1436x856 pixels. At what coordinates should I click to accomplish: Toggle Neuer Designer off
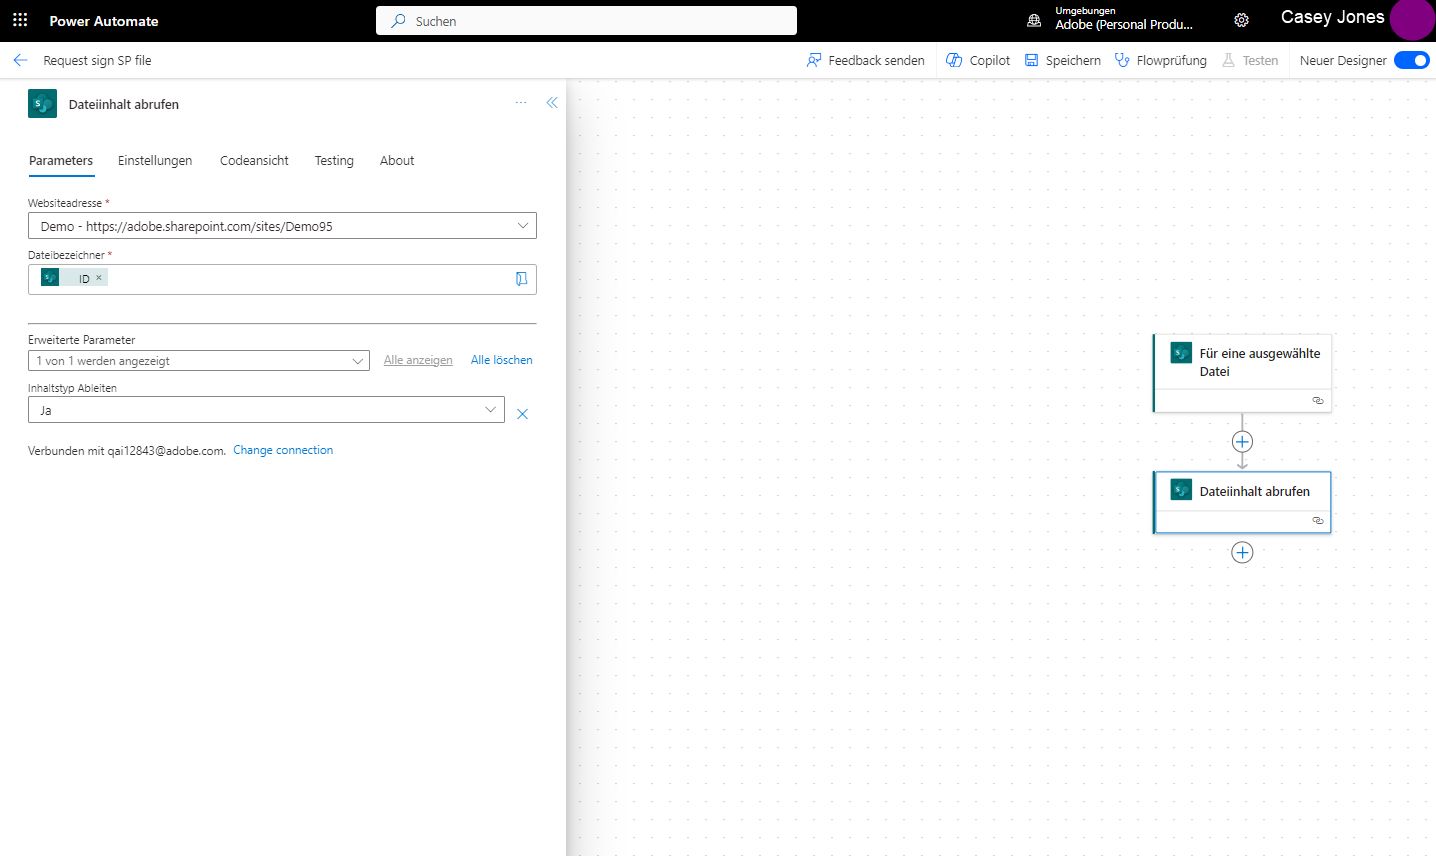click(x=1411, y=60)
